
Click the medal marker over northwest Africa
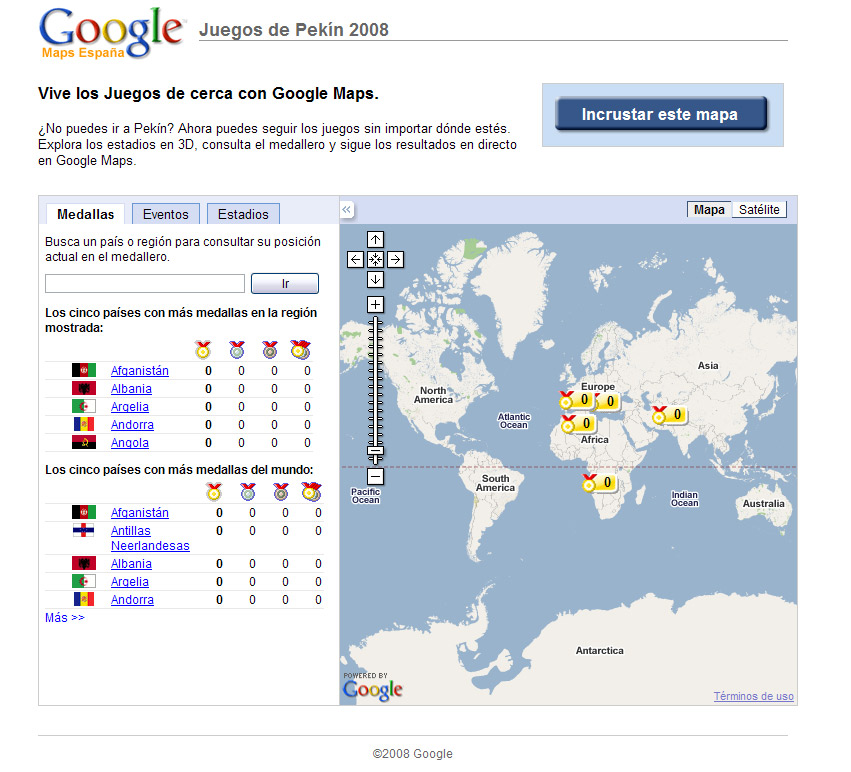coord(578,423)
